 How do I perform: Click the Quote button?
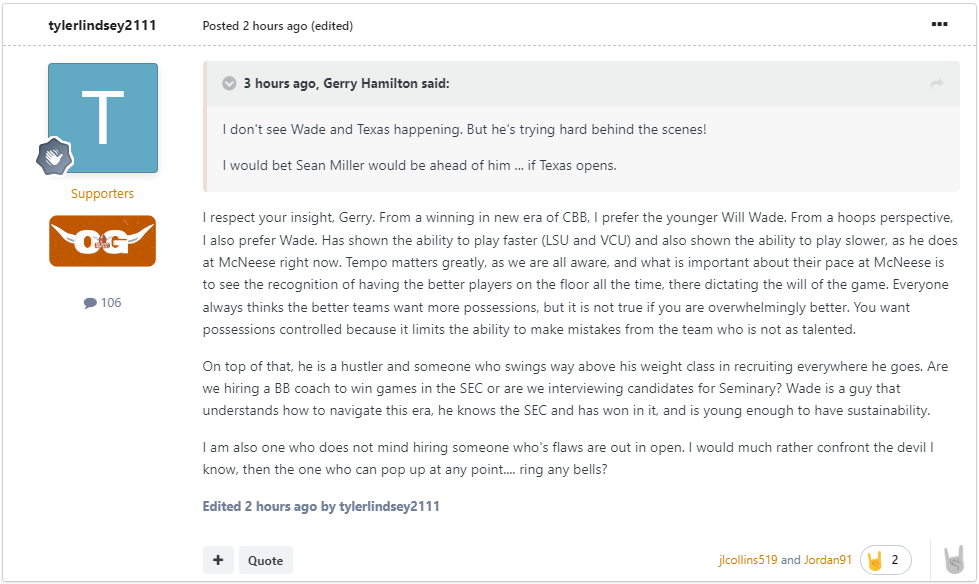point(265,560)
